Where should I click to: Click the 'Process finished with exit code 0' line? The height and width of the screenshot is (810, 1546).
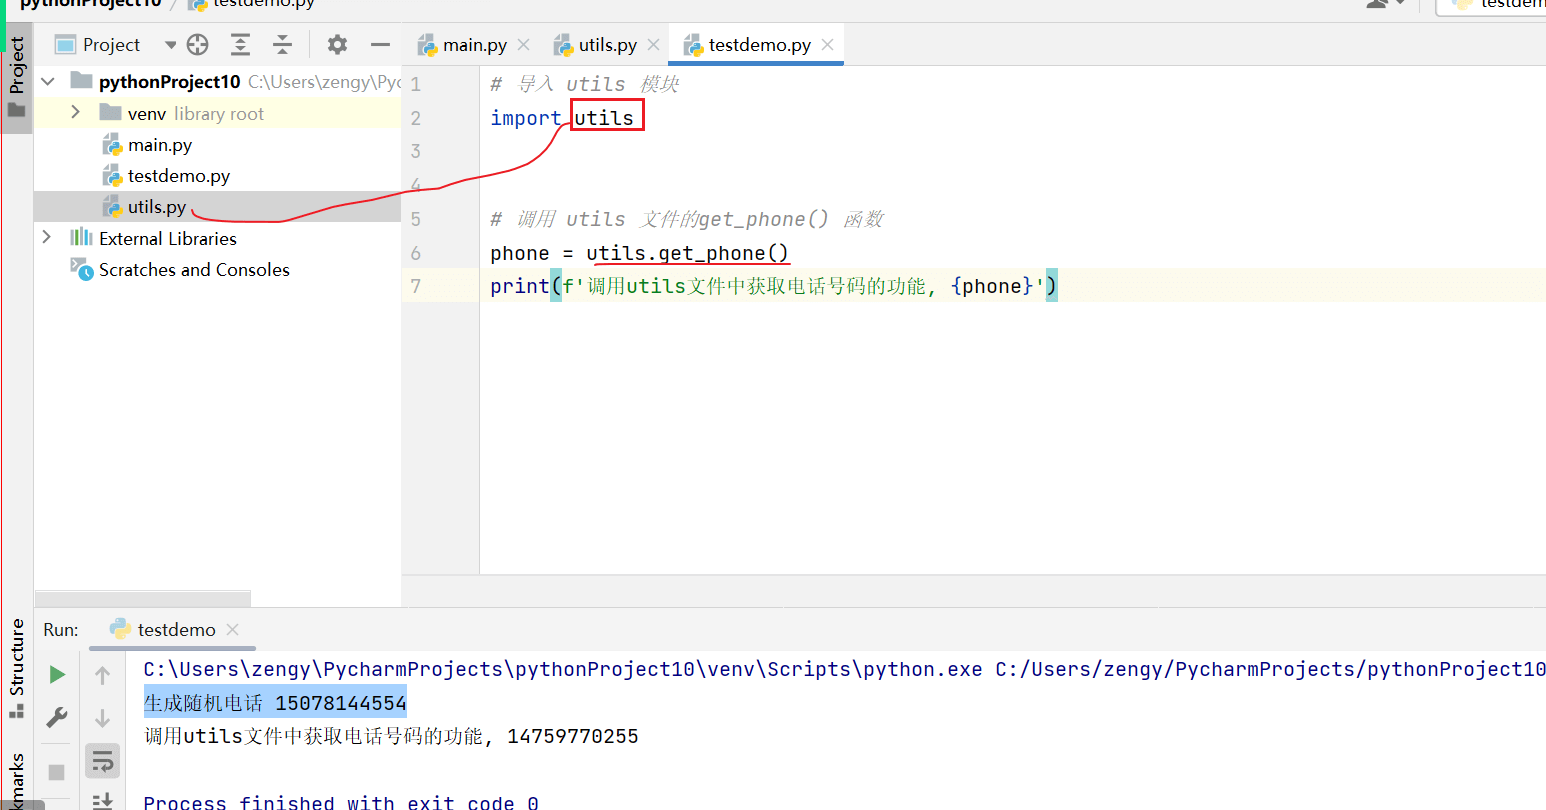pyautogui.click(x=341, y=802)
